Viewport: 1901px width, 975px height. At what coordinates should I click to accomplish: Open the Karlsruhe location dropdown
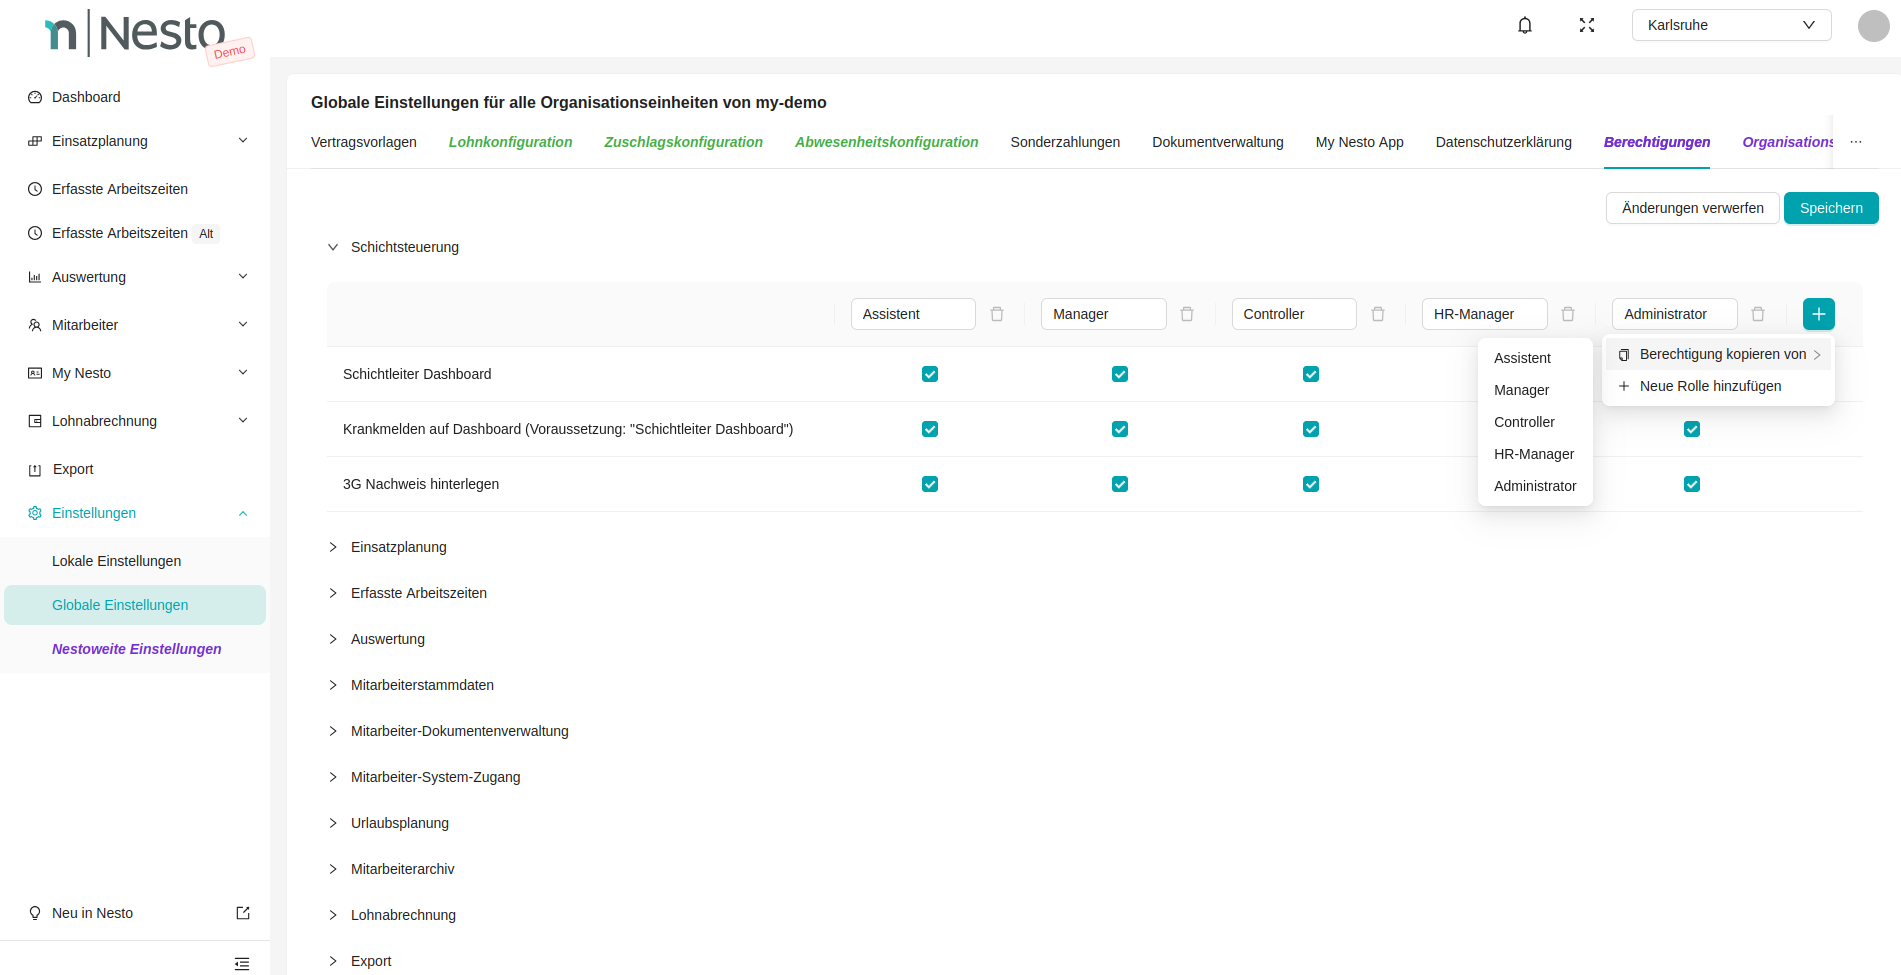click(x=1730, y=25)
